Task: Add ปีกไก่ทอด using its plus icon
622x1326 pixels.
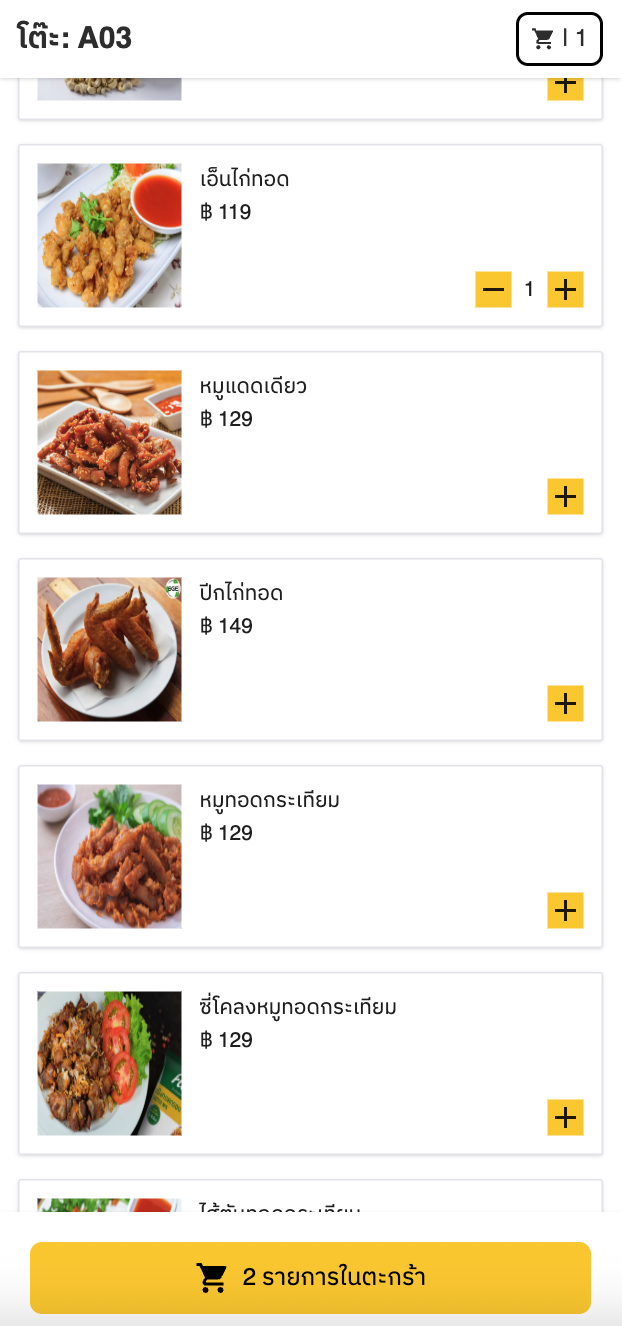Action: click(x=565, y=703)
